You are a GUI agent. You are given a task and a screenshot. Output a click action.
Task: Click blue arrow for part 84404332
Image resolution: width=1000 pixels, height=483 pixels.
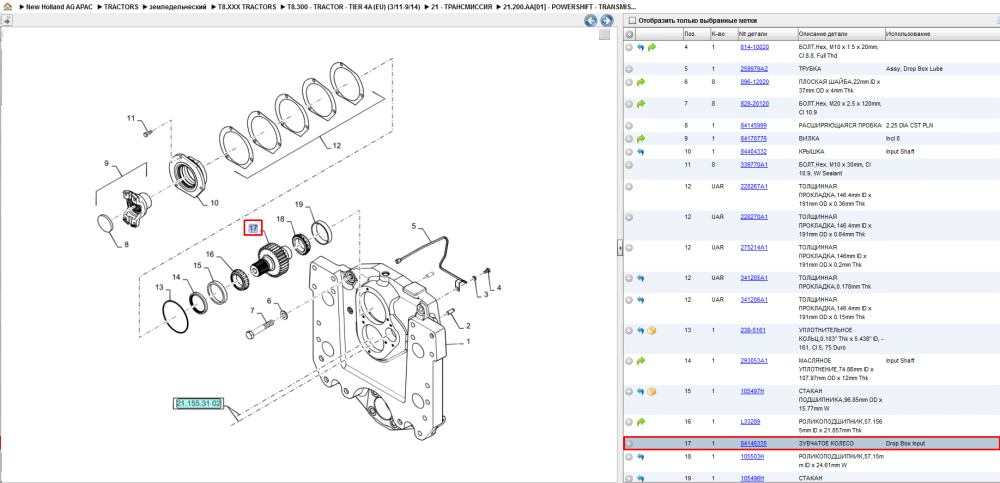pos(641,152)
